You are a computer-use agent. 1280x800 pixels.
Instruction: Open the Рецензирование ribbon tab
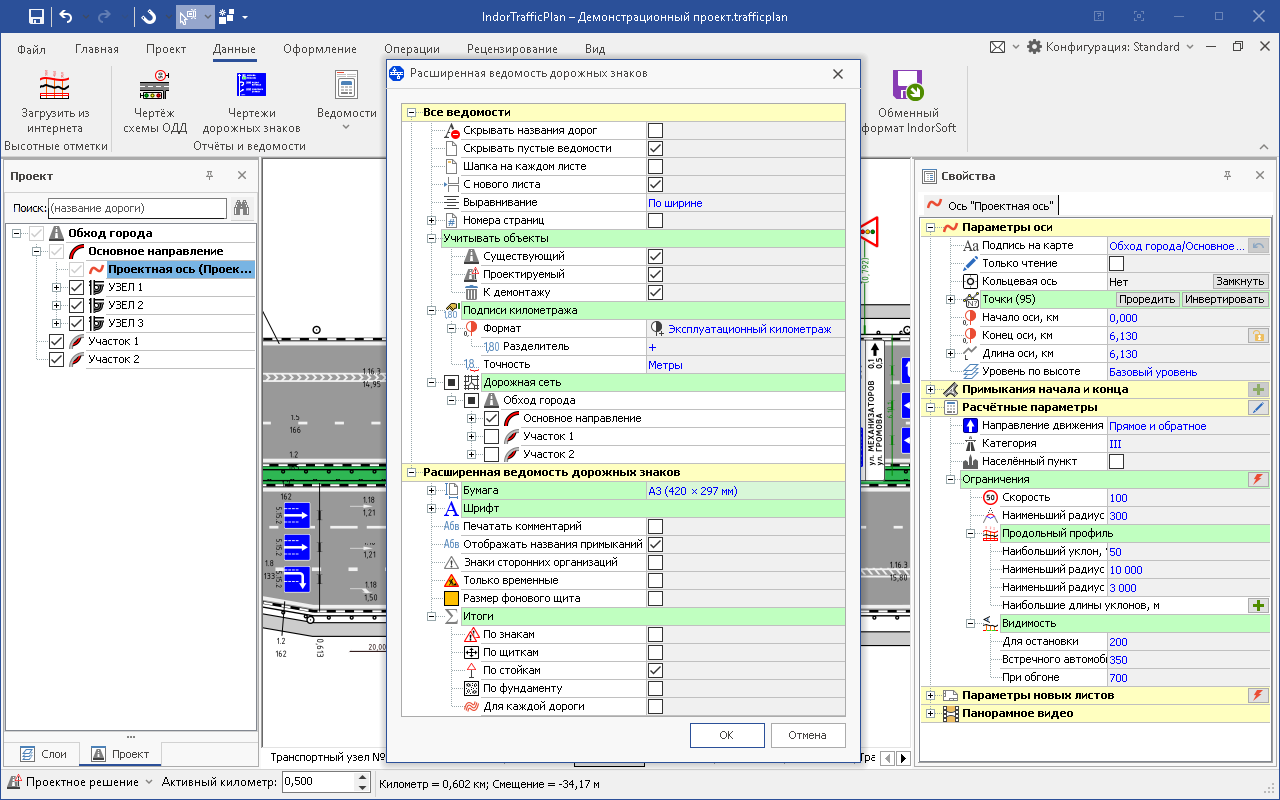pyautogui.click(x=512, y=49)
